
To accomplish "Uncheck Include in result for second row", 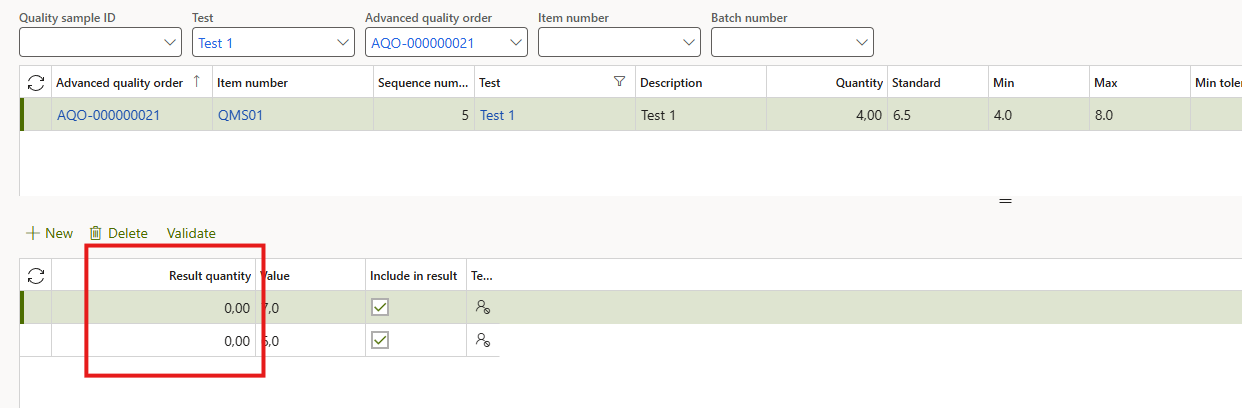I will click(379, 341).
